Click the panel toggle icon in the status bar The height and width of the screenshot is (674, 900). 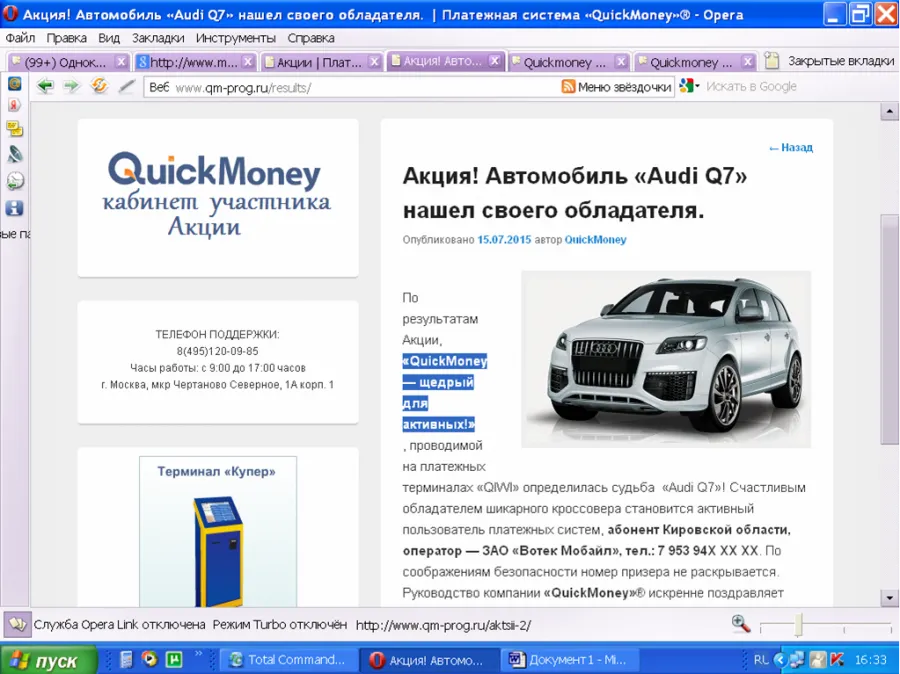(17, 624)
